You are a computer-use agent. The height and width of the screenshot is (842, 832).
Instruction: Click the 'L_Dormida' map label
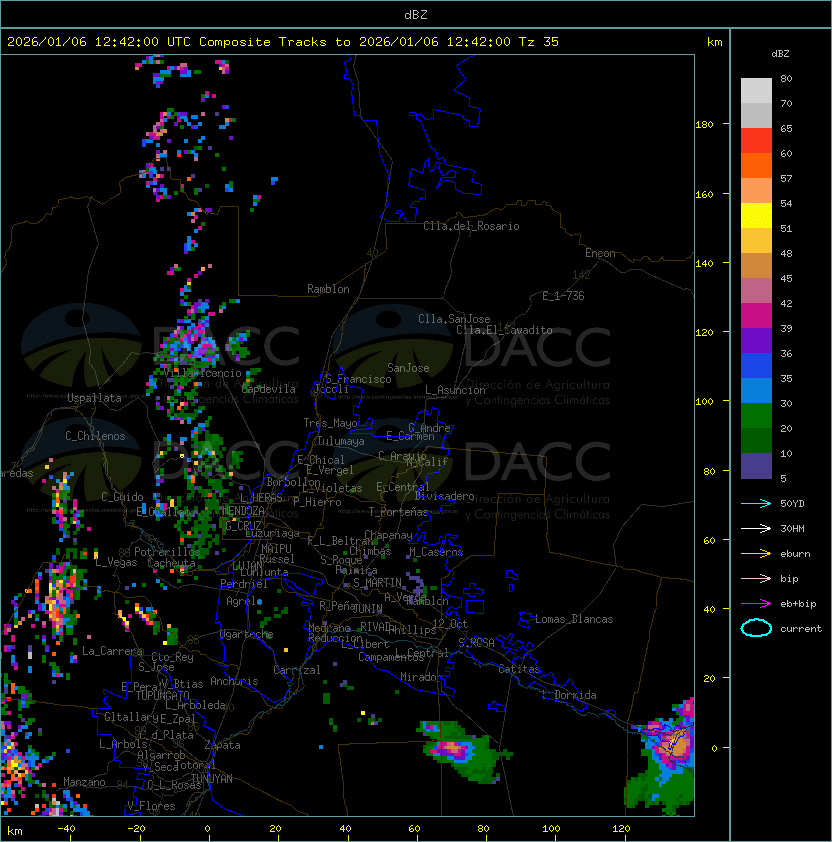(569, 695)
